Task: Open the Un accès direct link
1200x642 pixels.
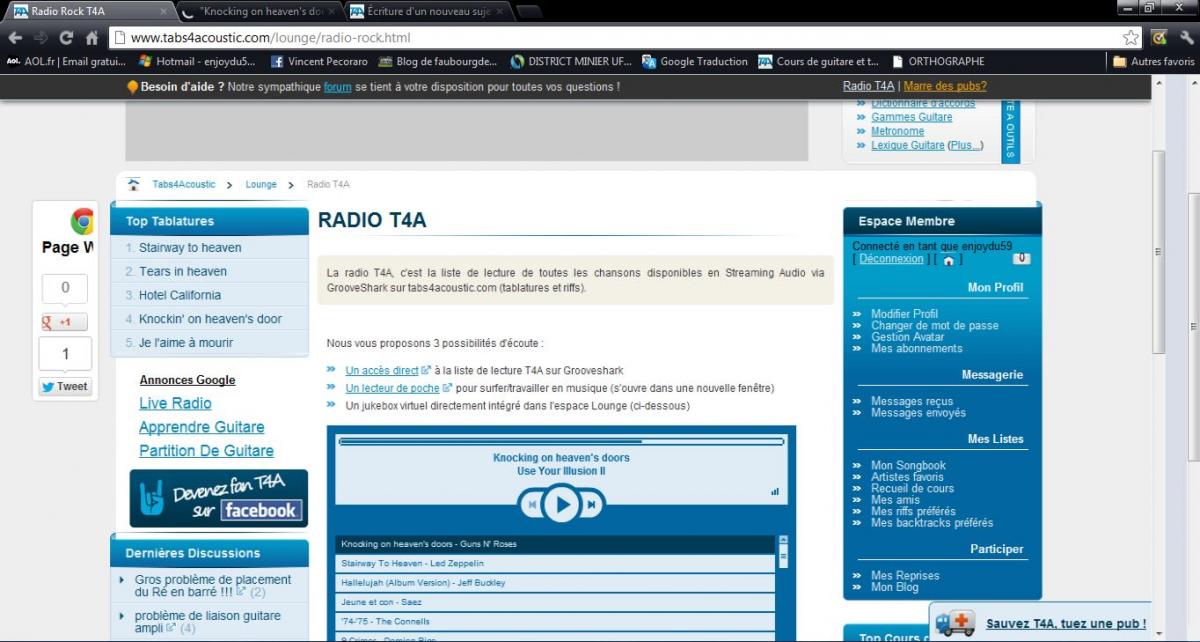Action: coord(382,371)
